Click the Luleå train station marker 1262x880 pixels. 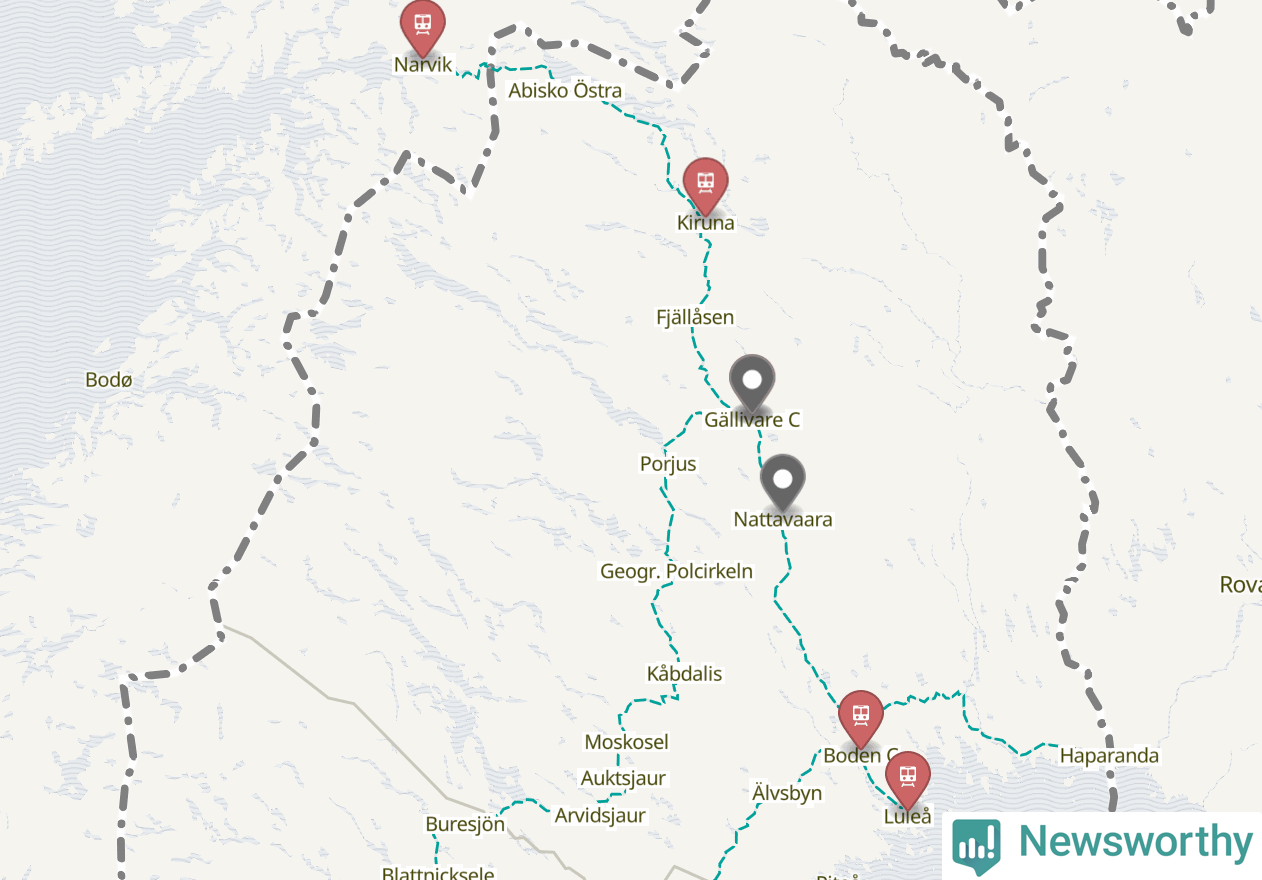tap(907, 777)
